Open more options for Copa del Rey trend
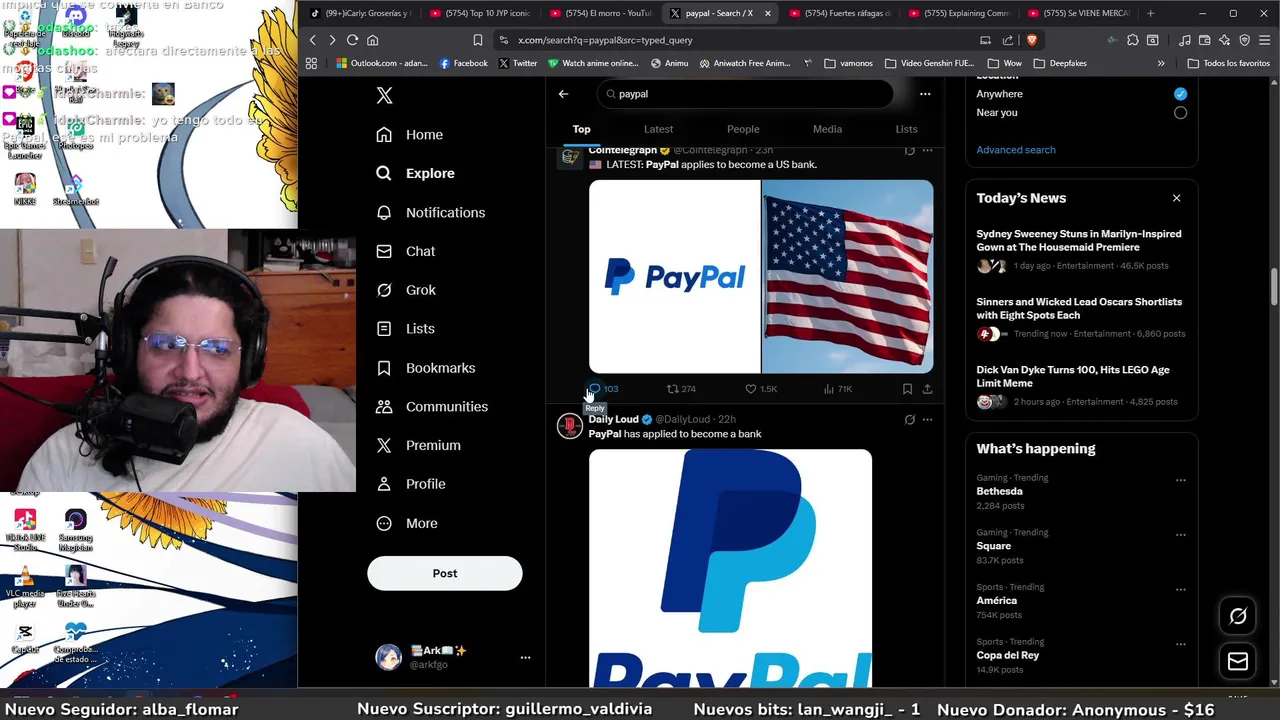 [x=1180, y=645]
